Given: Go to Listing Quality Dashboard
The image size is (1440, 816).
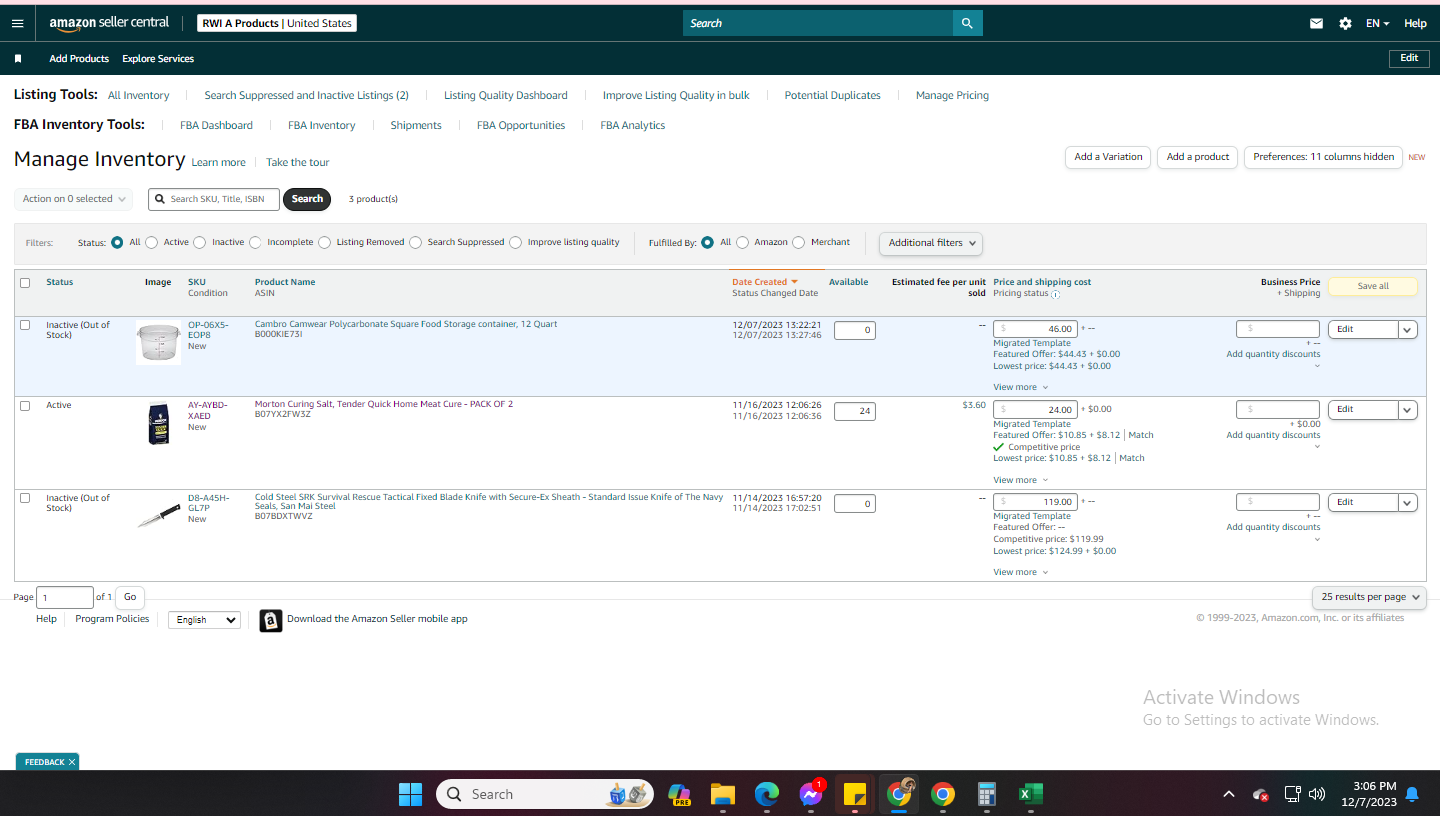Looking at the screenshot, I should coord(506,96).
